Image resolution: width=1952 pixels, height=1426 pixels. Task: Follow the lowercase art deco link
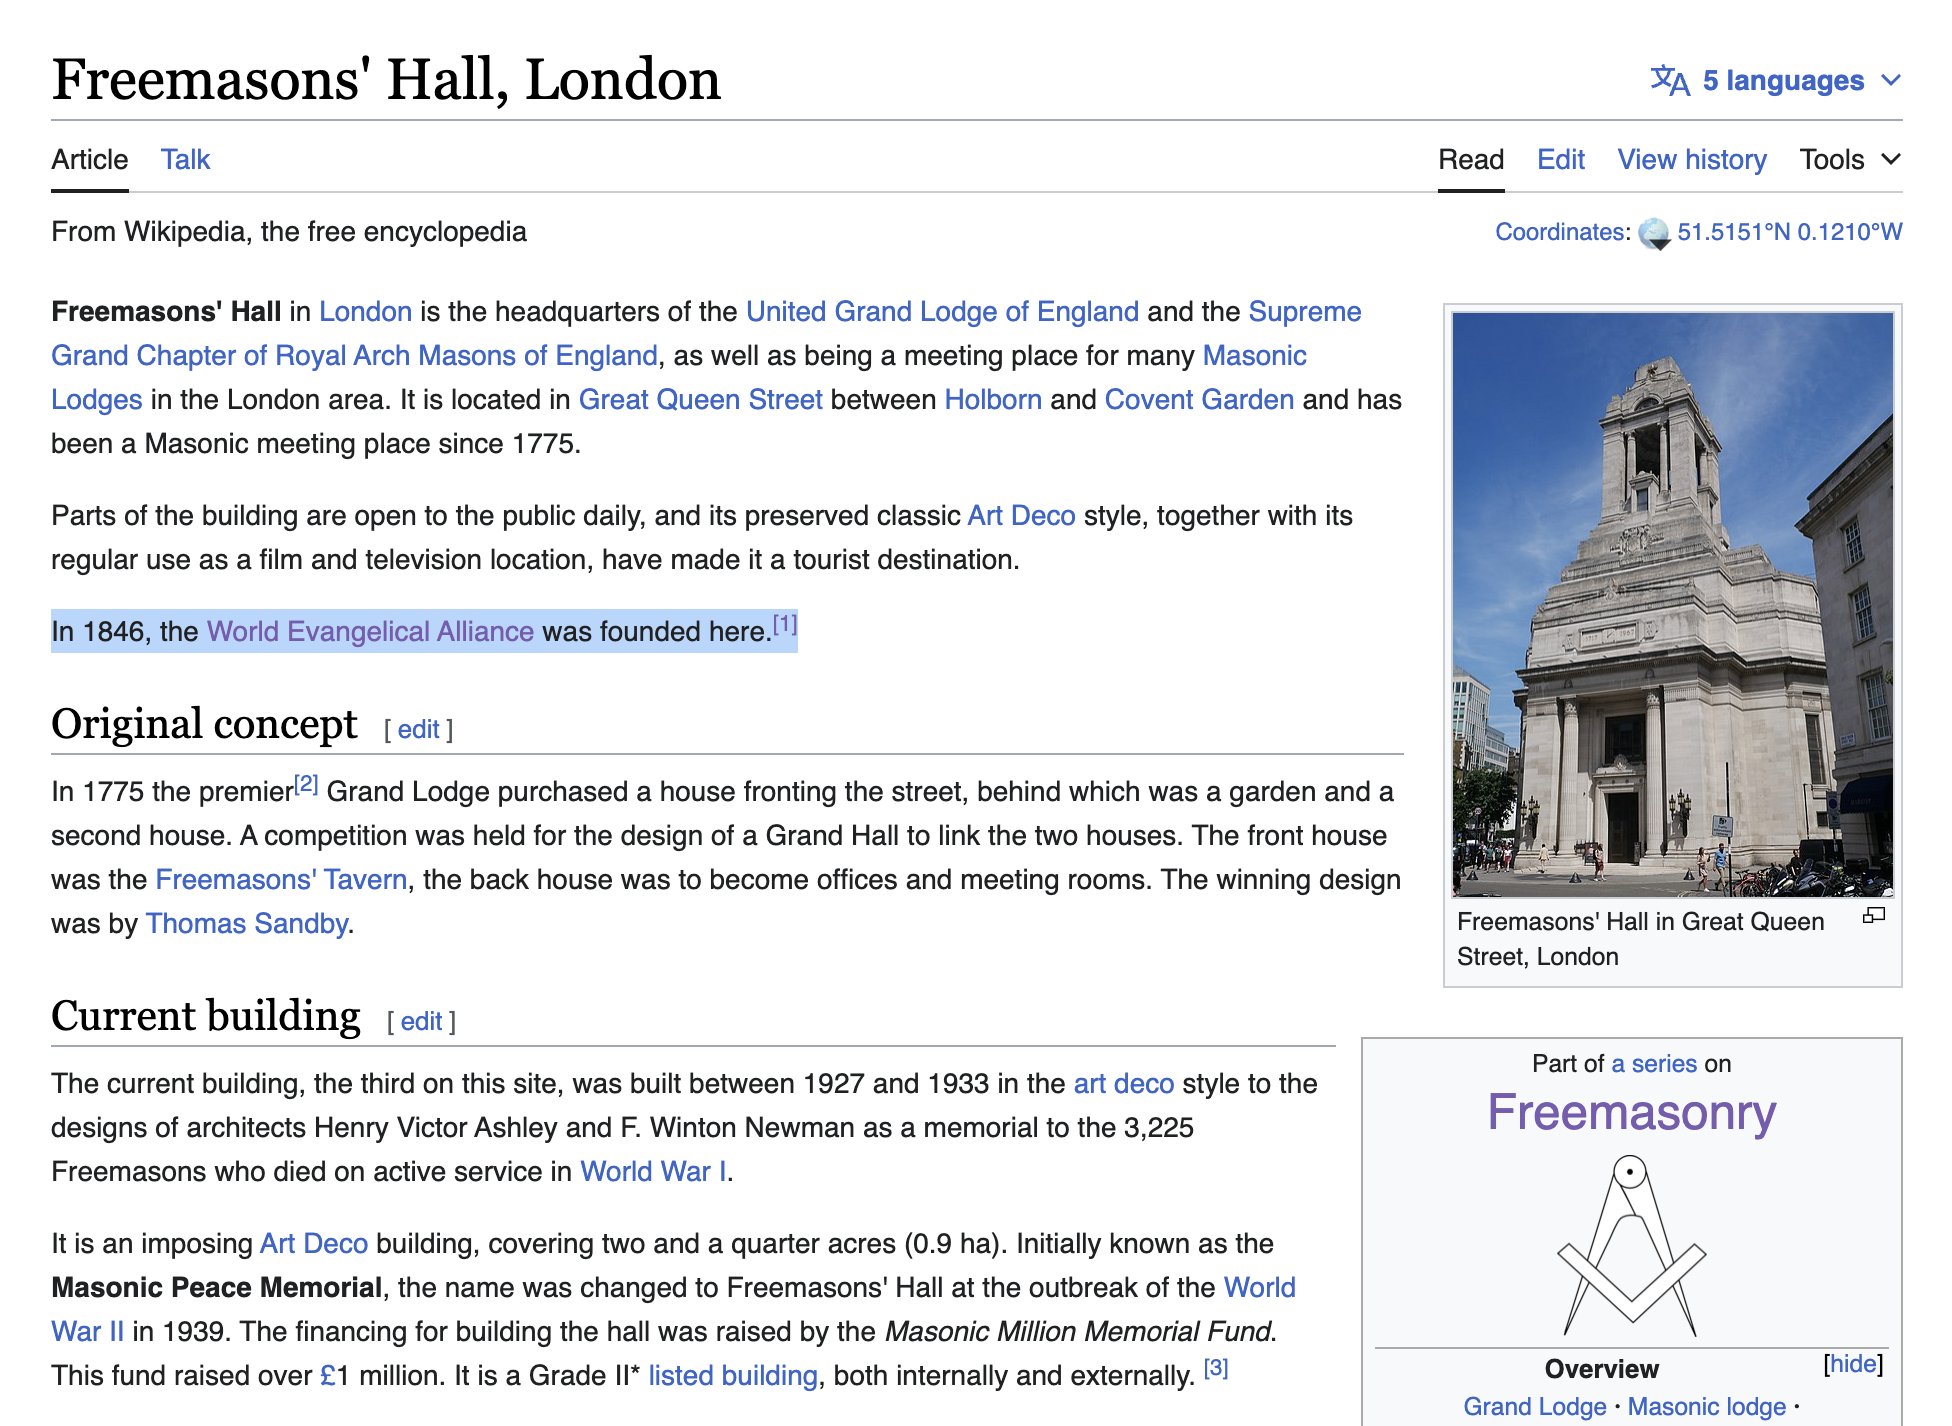pos(1124,1083)
